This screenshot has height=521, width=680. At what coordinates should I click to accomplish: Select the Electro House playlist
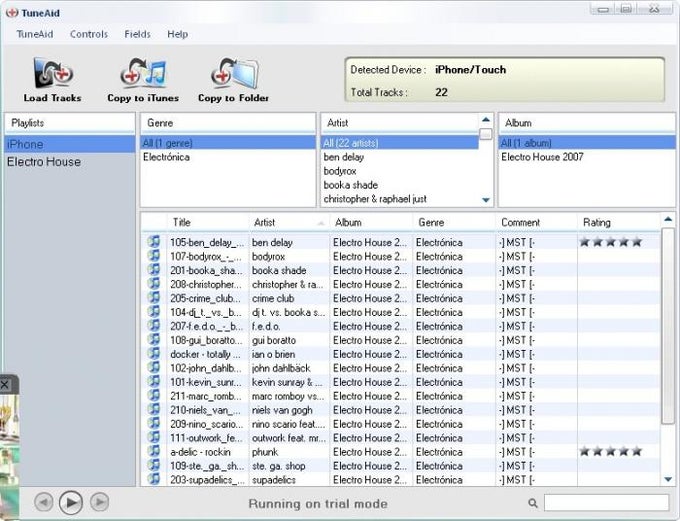pyautogui.click(x=70, y=162)
